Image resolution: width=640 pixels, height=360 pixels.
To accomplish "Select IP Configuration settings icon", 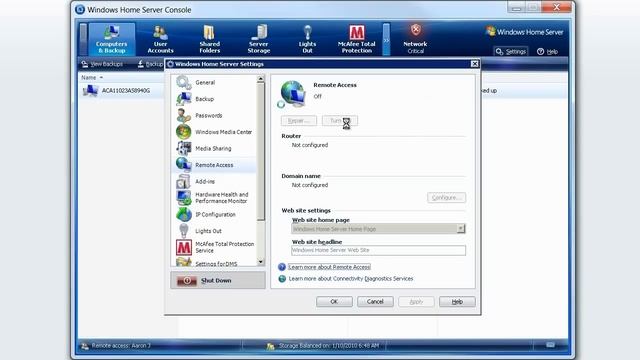I will click(x=184, y=214).
